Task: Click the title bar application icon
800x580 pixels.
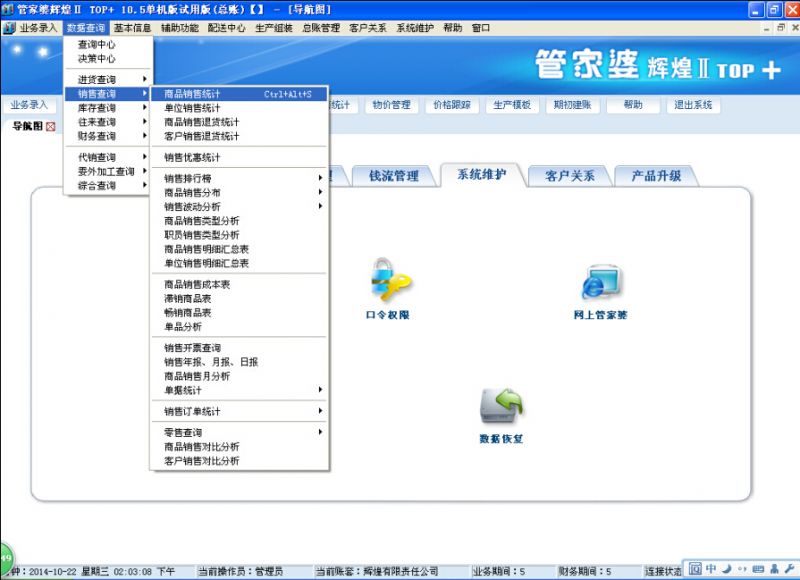Action: (8, 9)
